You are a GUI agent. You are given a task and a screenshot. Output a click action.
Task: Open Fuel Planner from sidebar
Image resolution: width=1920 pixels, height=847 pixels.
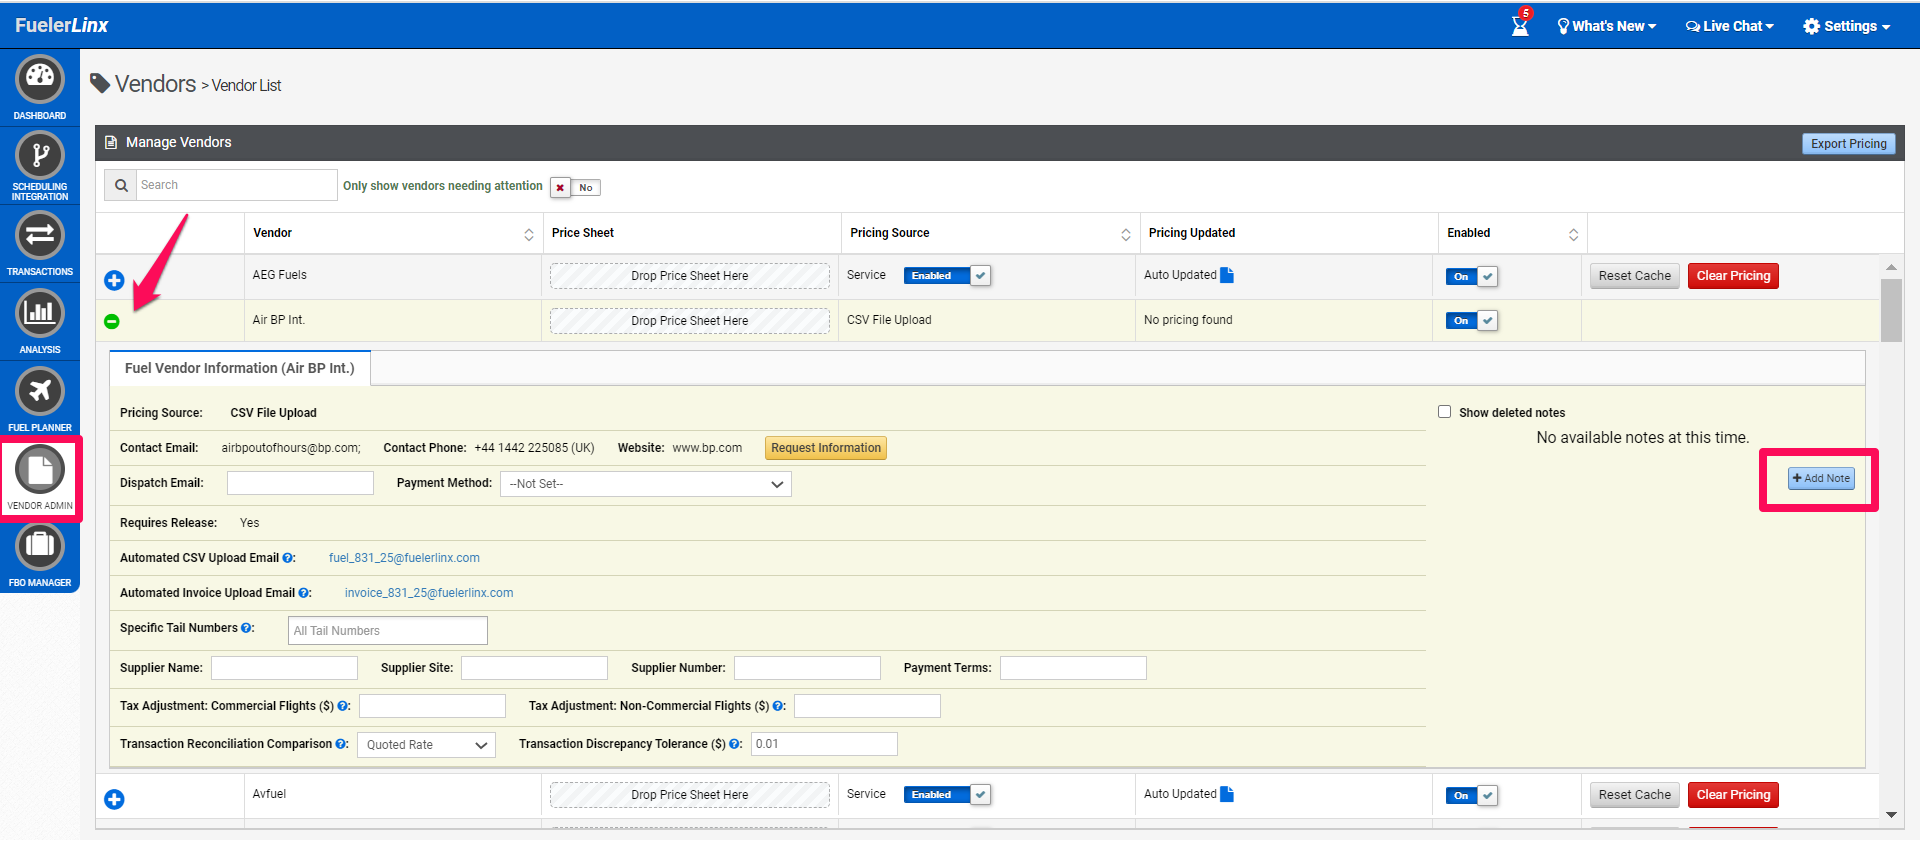(40, 391)
